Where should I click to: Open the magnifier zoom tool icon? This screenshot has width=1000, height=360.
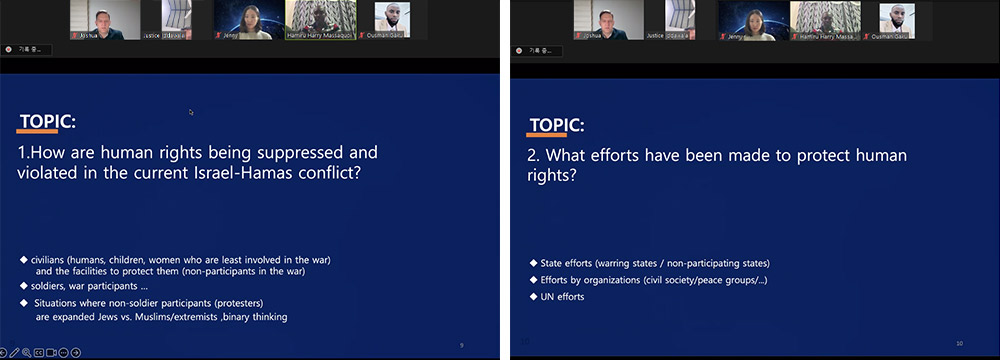click(27, 352)
